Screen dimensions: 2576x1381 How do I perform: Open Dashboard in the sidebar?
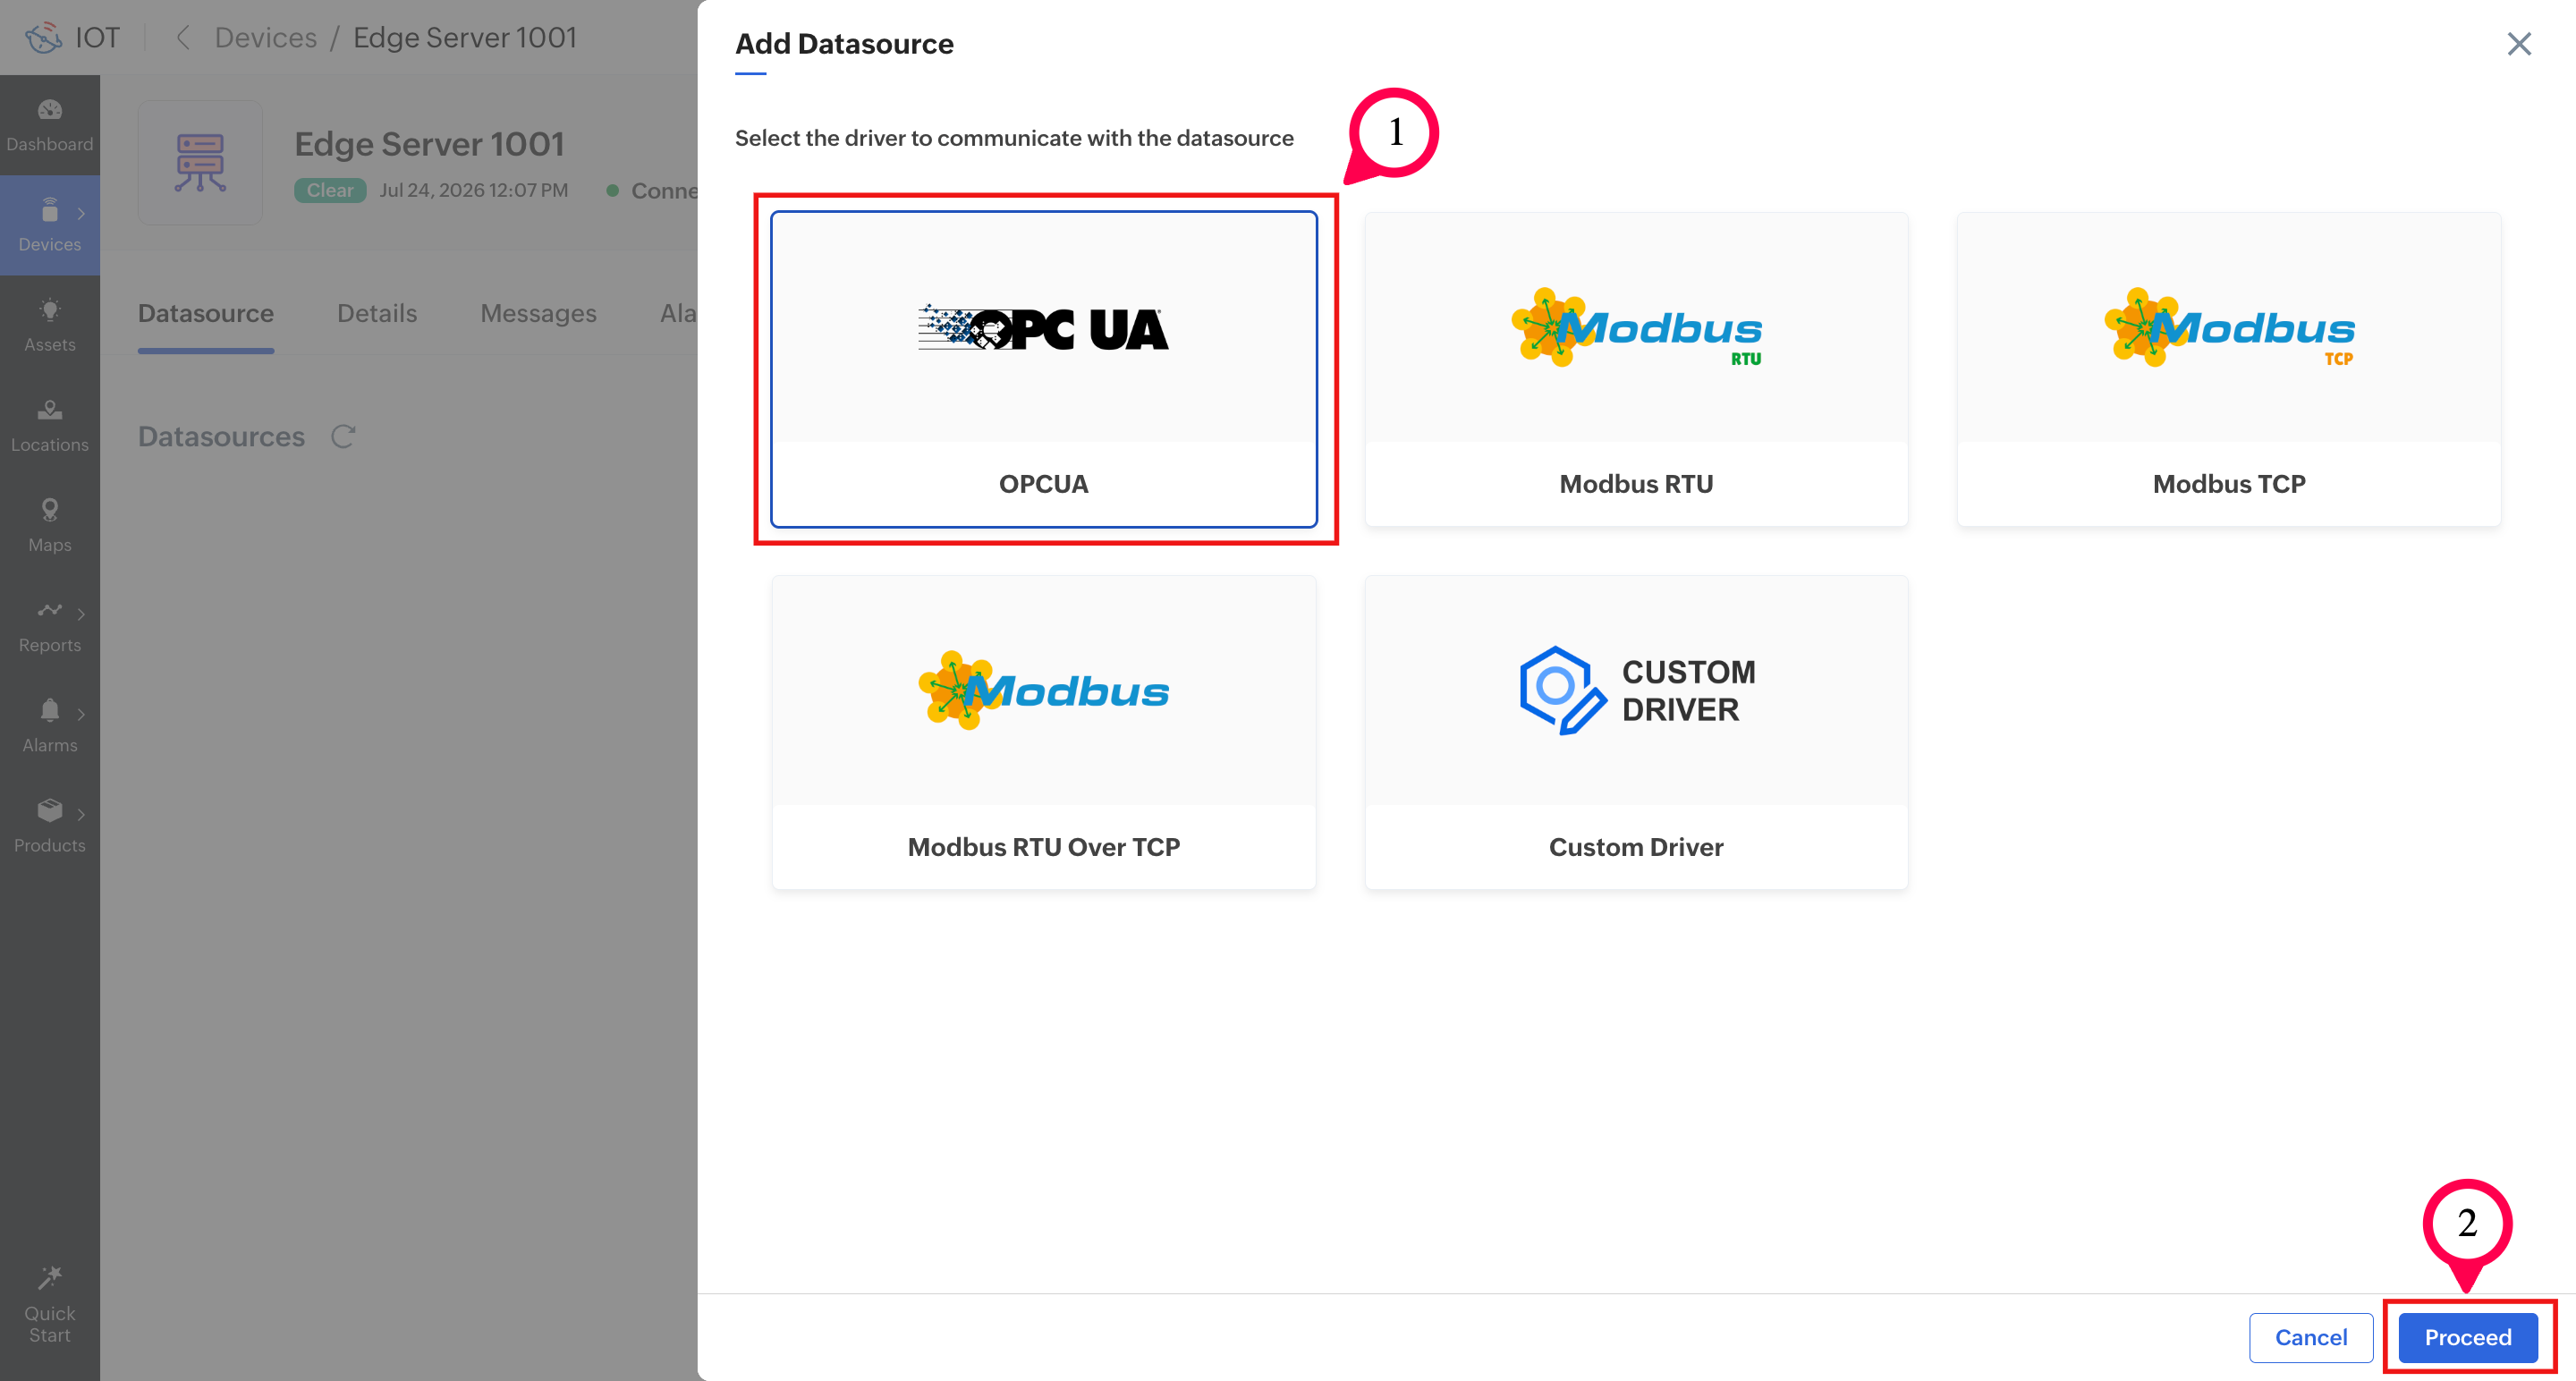(x=50, y=125)
